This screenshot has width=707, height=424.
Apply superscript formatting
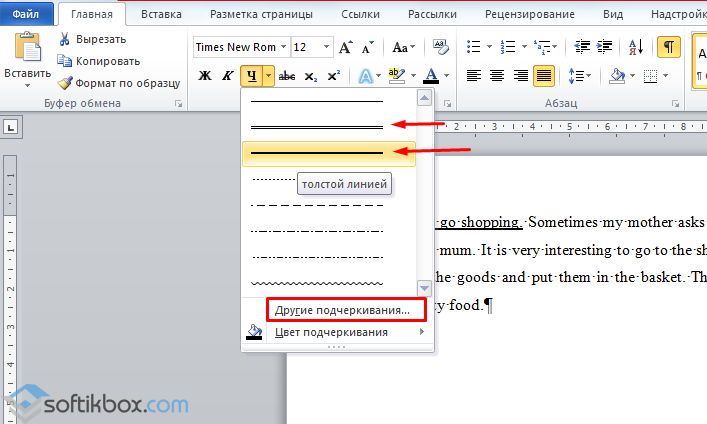(x=333, y=76)
